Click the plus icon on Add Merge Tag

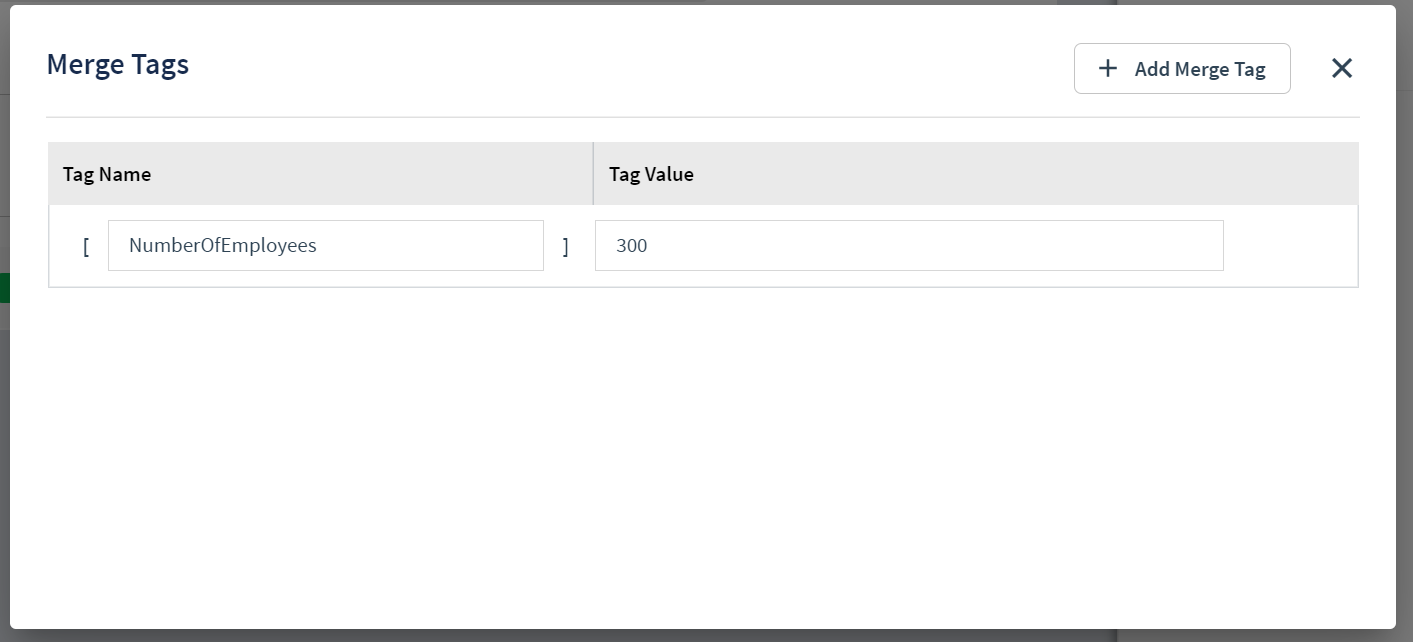[x=1108, y=68]
